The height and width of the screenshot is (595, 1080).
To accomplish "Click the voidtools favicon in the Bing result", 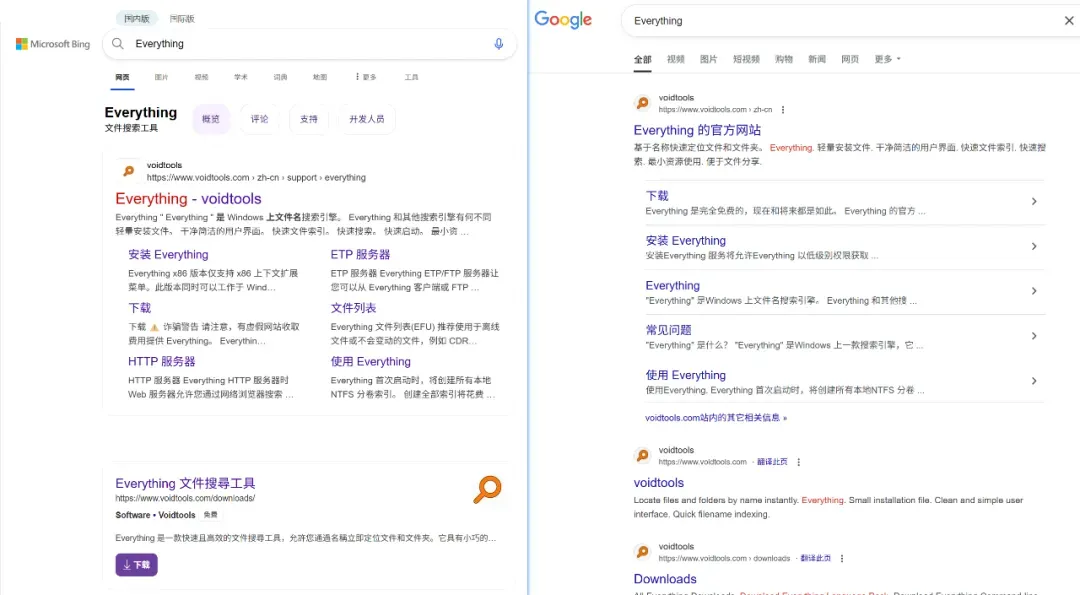I will (x=129, y=171).
